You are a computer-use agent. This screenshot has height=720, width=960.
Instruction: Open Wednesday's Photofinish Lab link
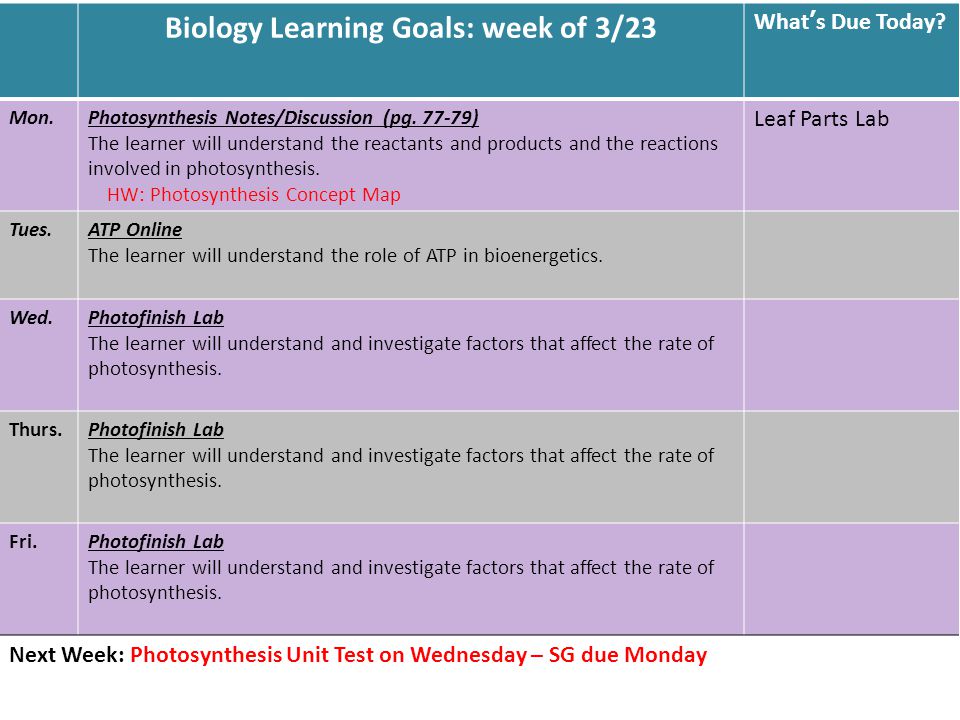coord(156,318)
